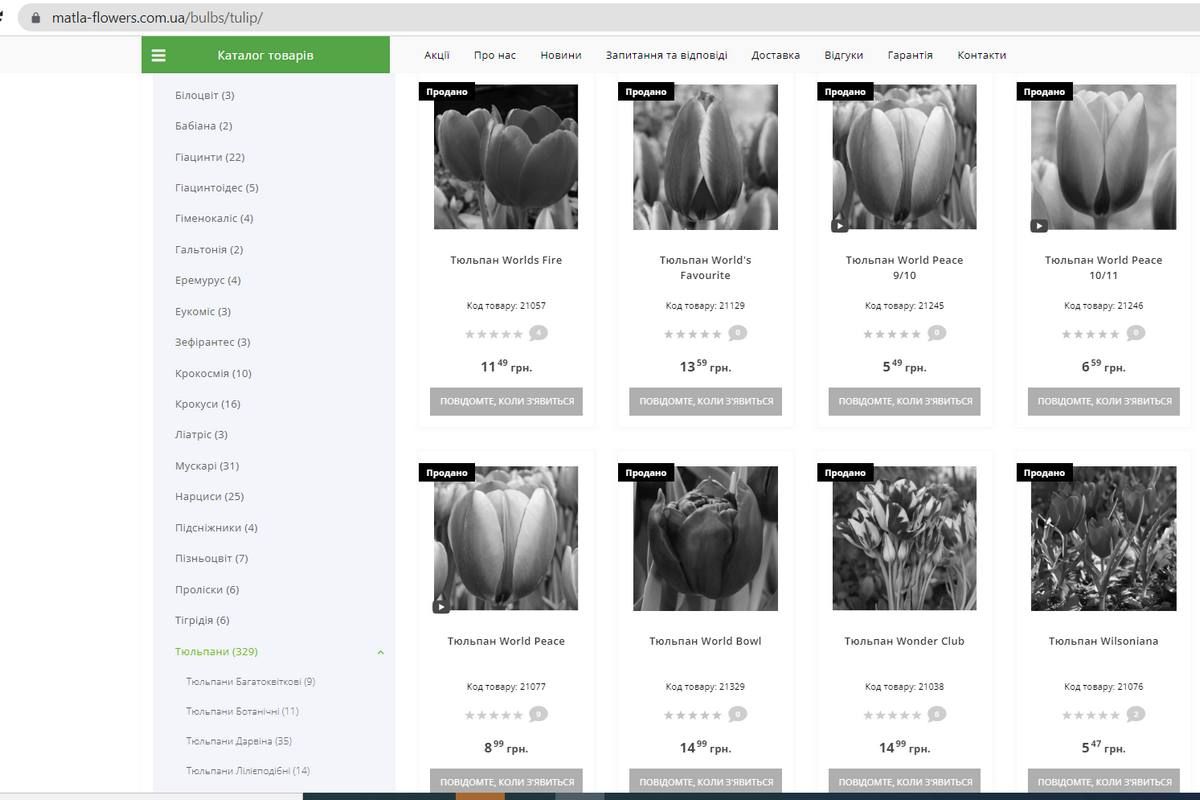Select Тюльпани Дарвіна (35) subcategory

pos(238,741)
